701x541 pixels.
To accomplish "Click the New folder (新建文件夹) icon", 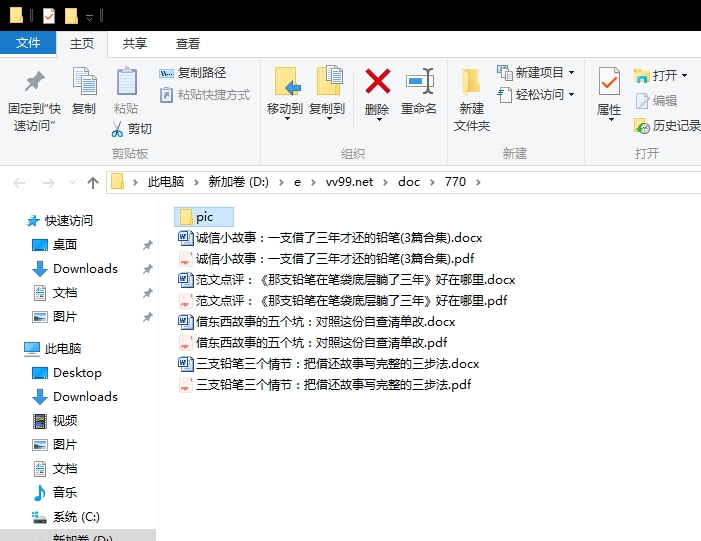I will (471, 81).
